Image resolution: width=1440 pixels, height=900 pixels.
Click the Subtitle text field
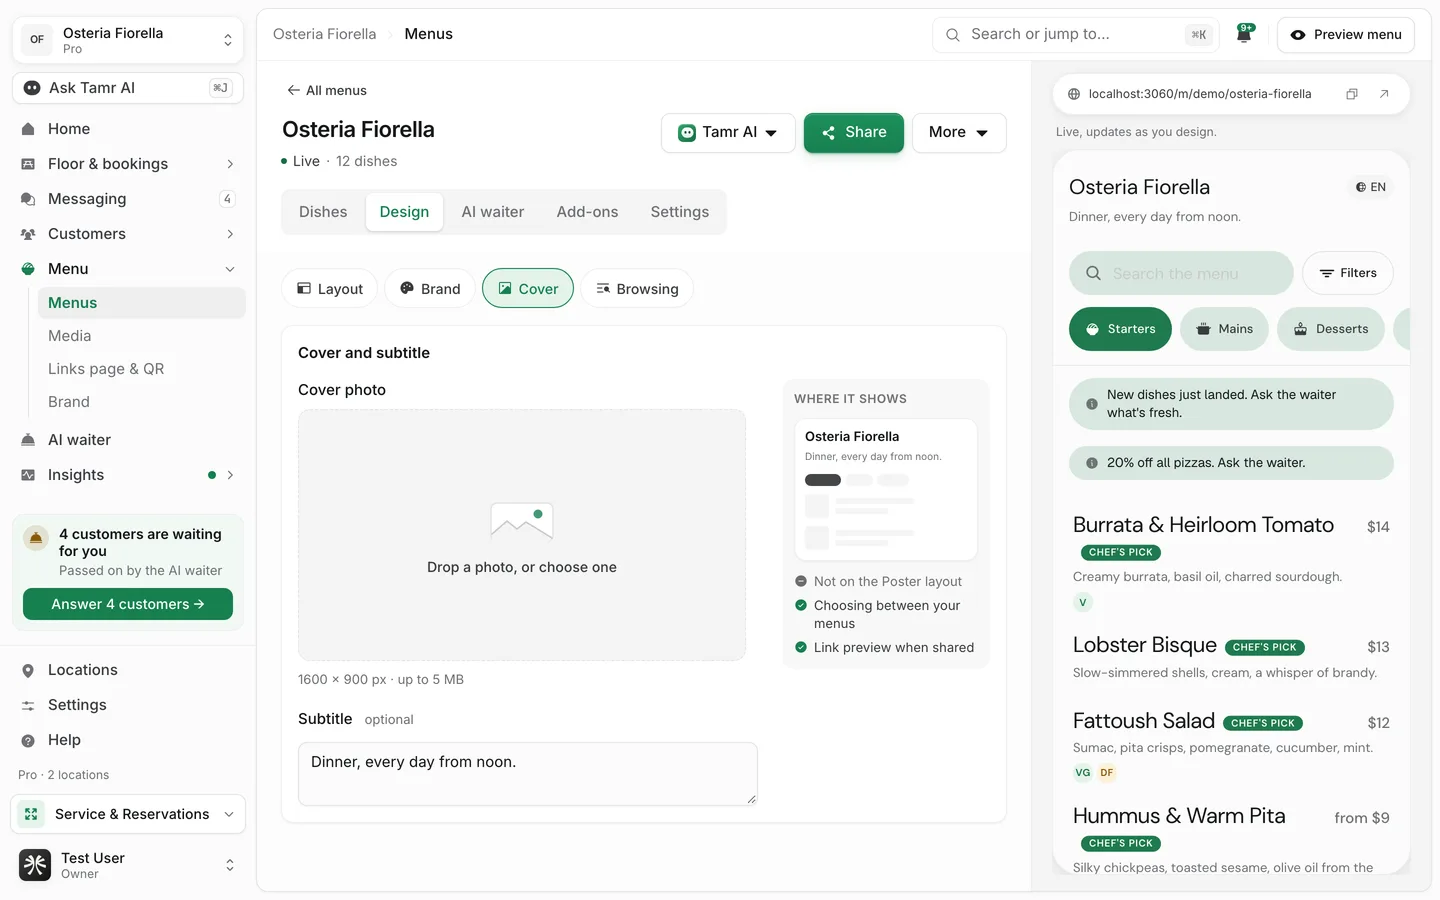(x=528, y=774)
